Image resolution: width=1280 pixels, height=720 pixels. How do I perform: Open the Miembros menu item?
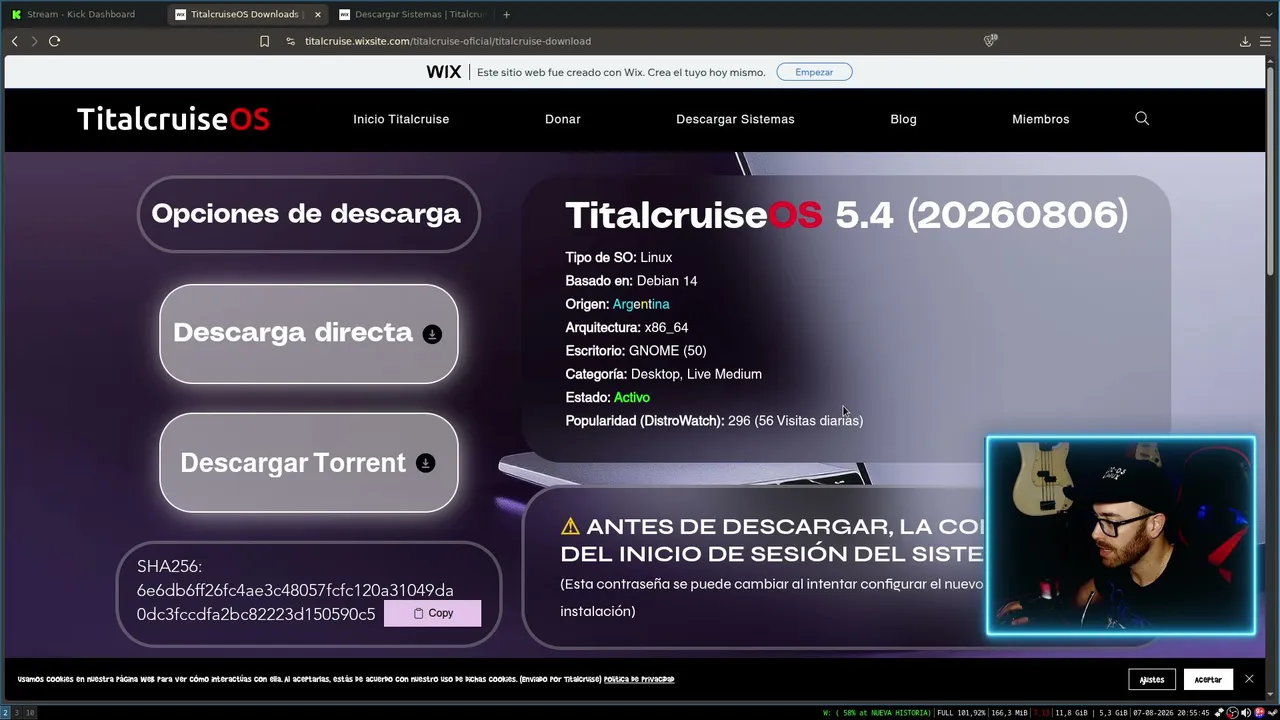(x=1041, y=119)
